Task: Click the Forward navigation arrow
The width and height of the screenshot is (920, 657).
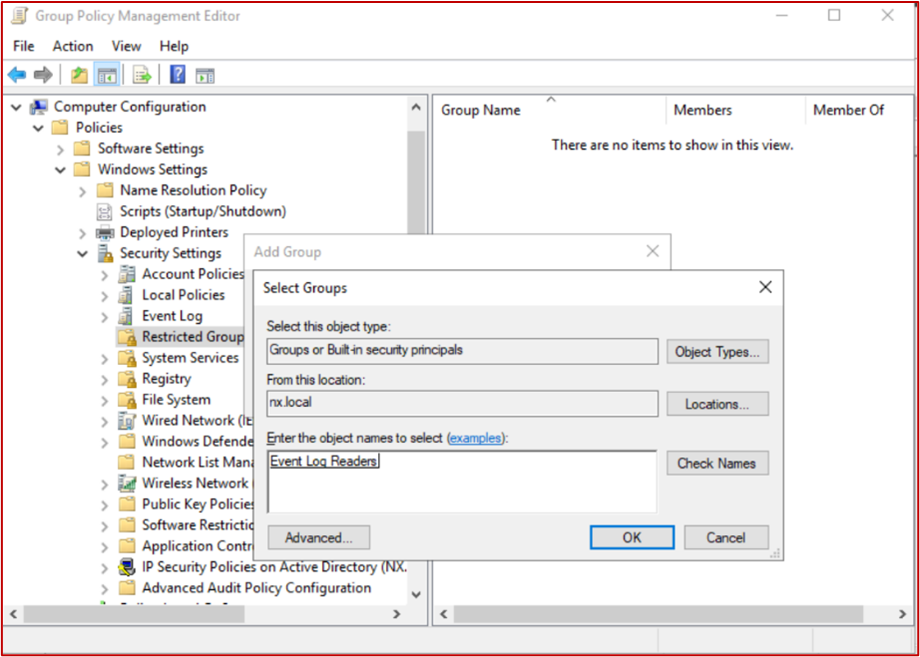Action: click(41, 74)
